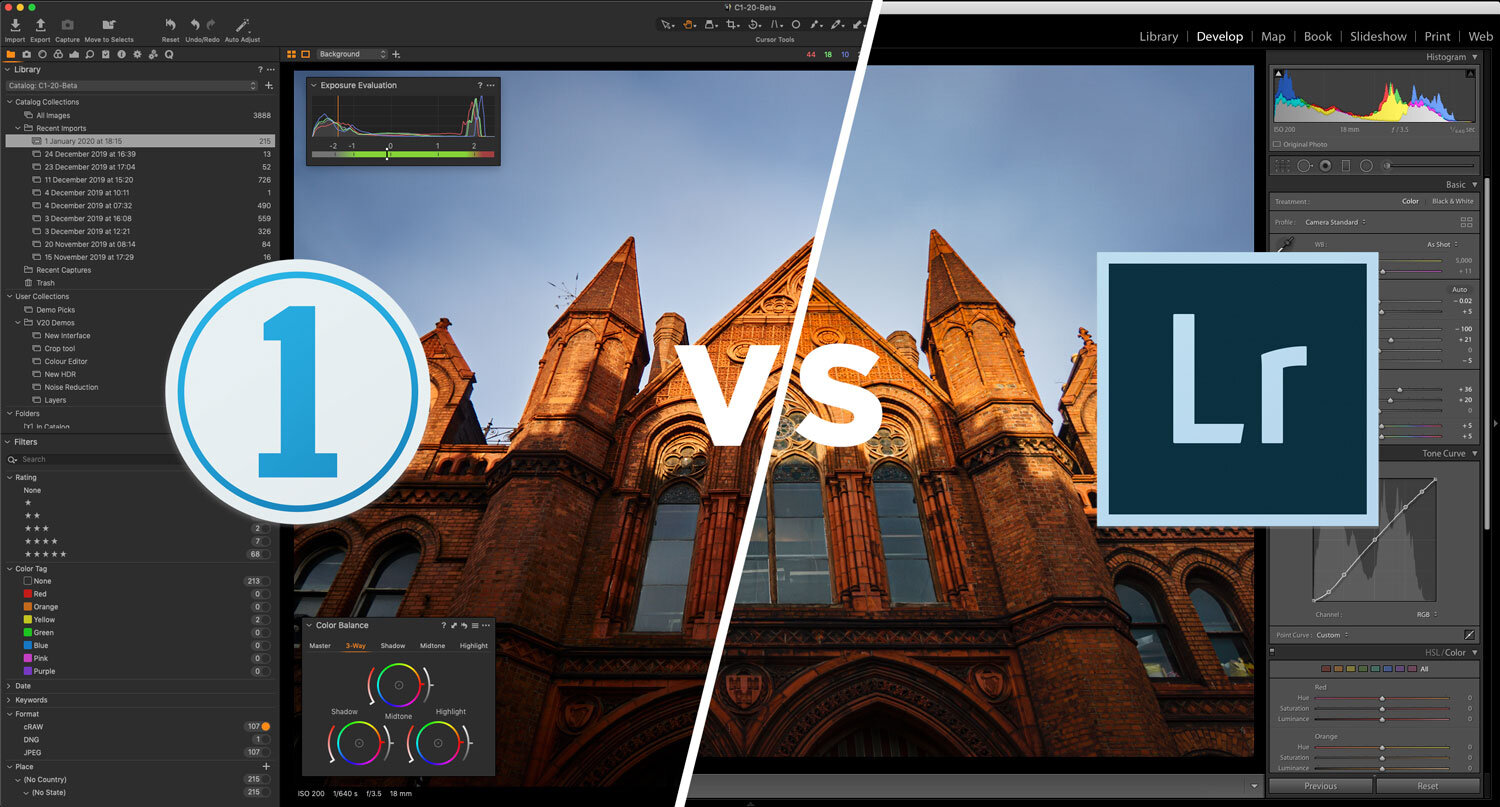
Task: Open the Catalog: C1-20-Beta dropdown
Action: [132, 86]
